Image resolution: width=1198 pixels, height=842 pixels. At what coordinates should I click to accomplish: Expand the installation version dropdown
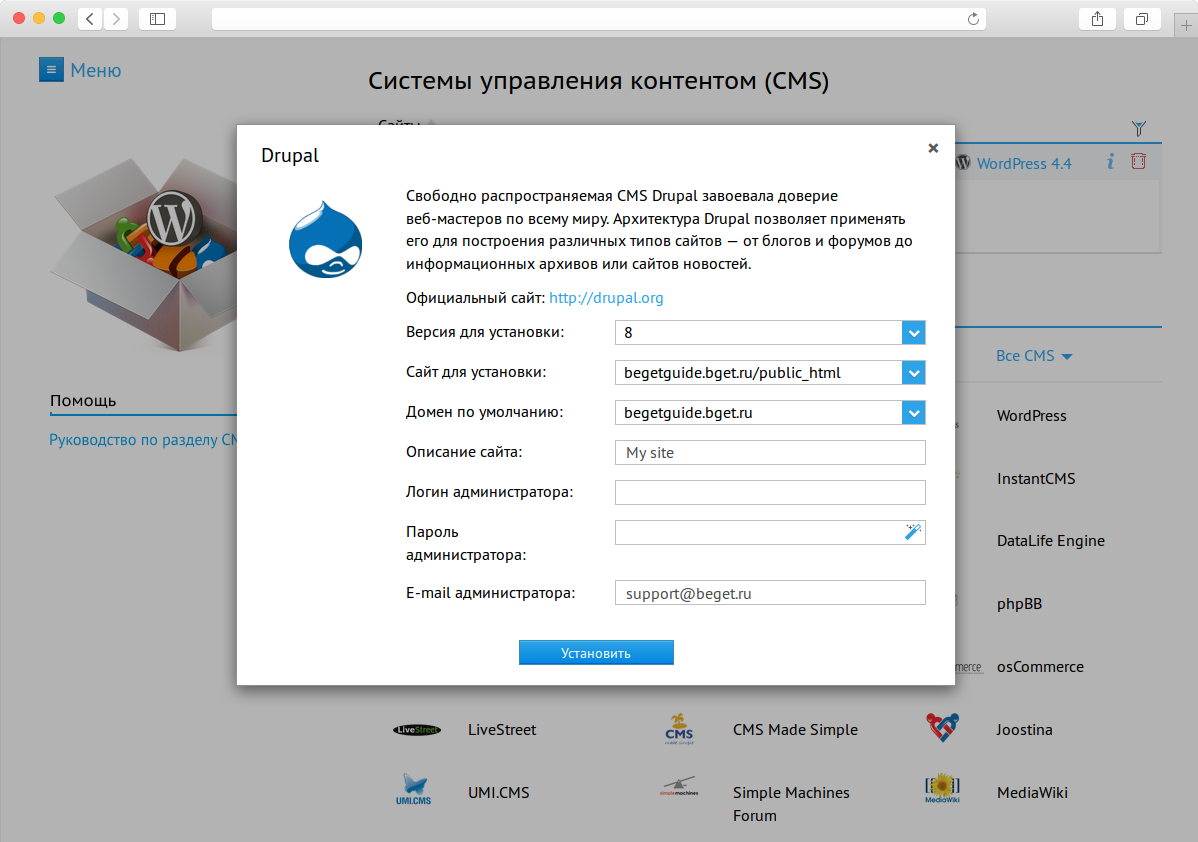click(x=913, y=332)
